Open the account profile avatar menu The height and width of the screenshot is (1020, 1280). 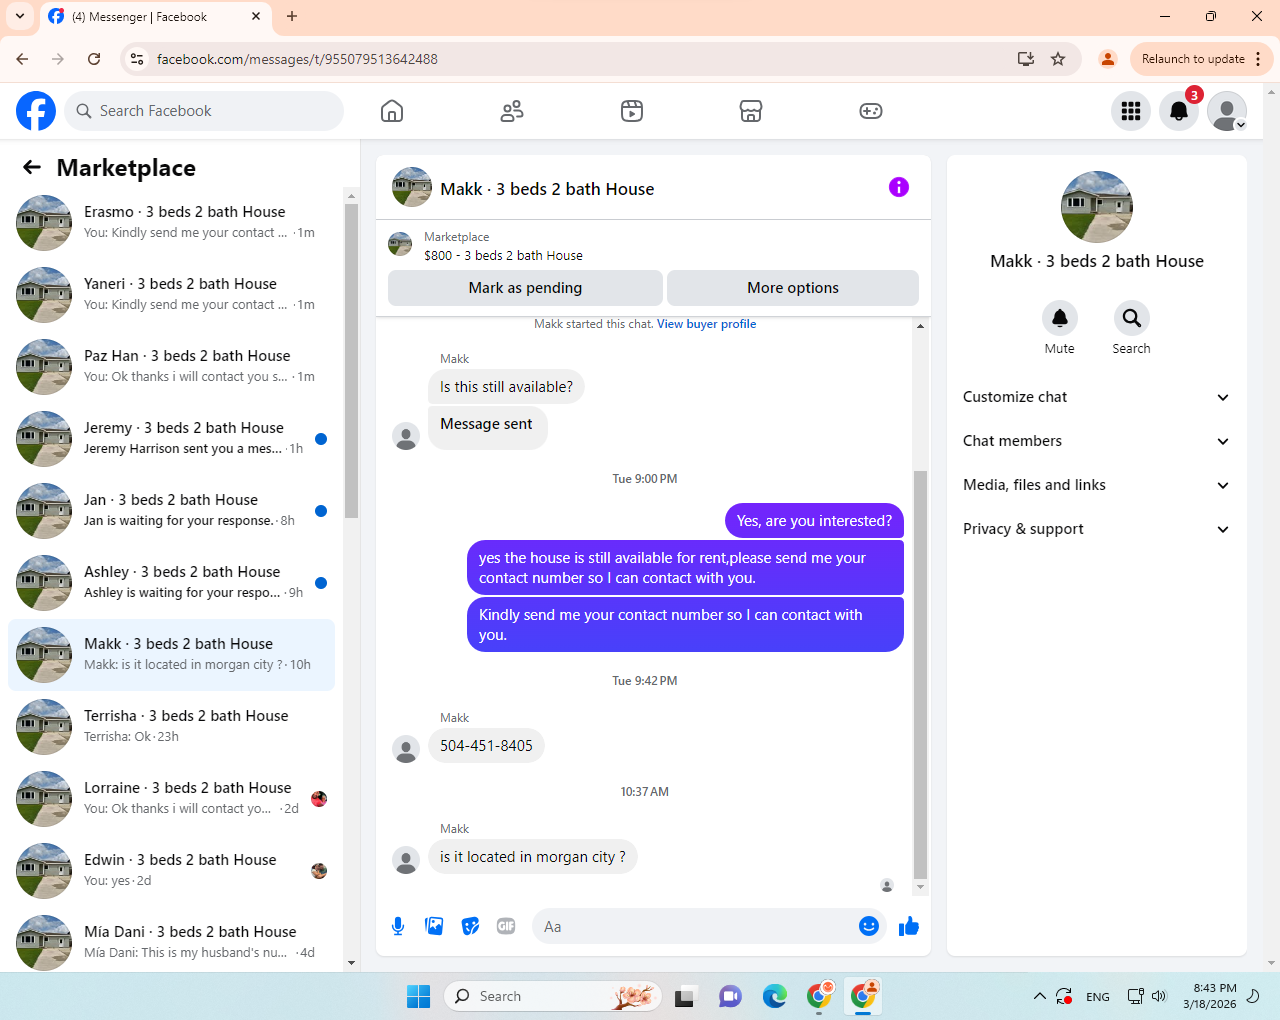click(1227, 111)
